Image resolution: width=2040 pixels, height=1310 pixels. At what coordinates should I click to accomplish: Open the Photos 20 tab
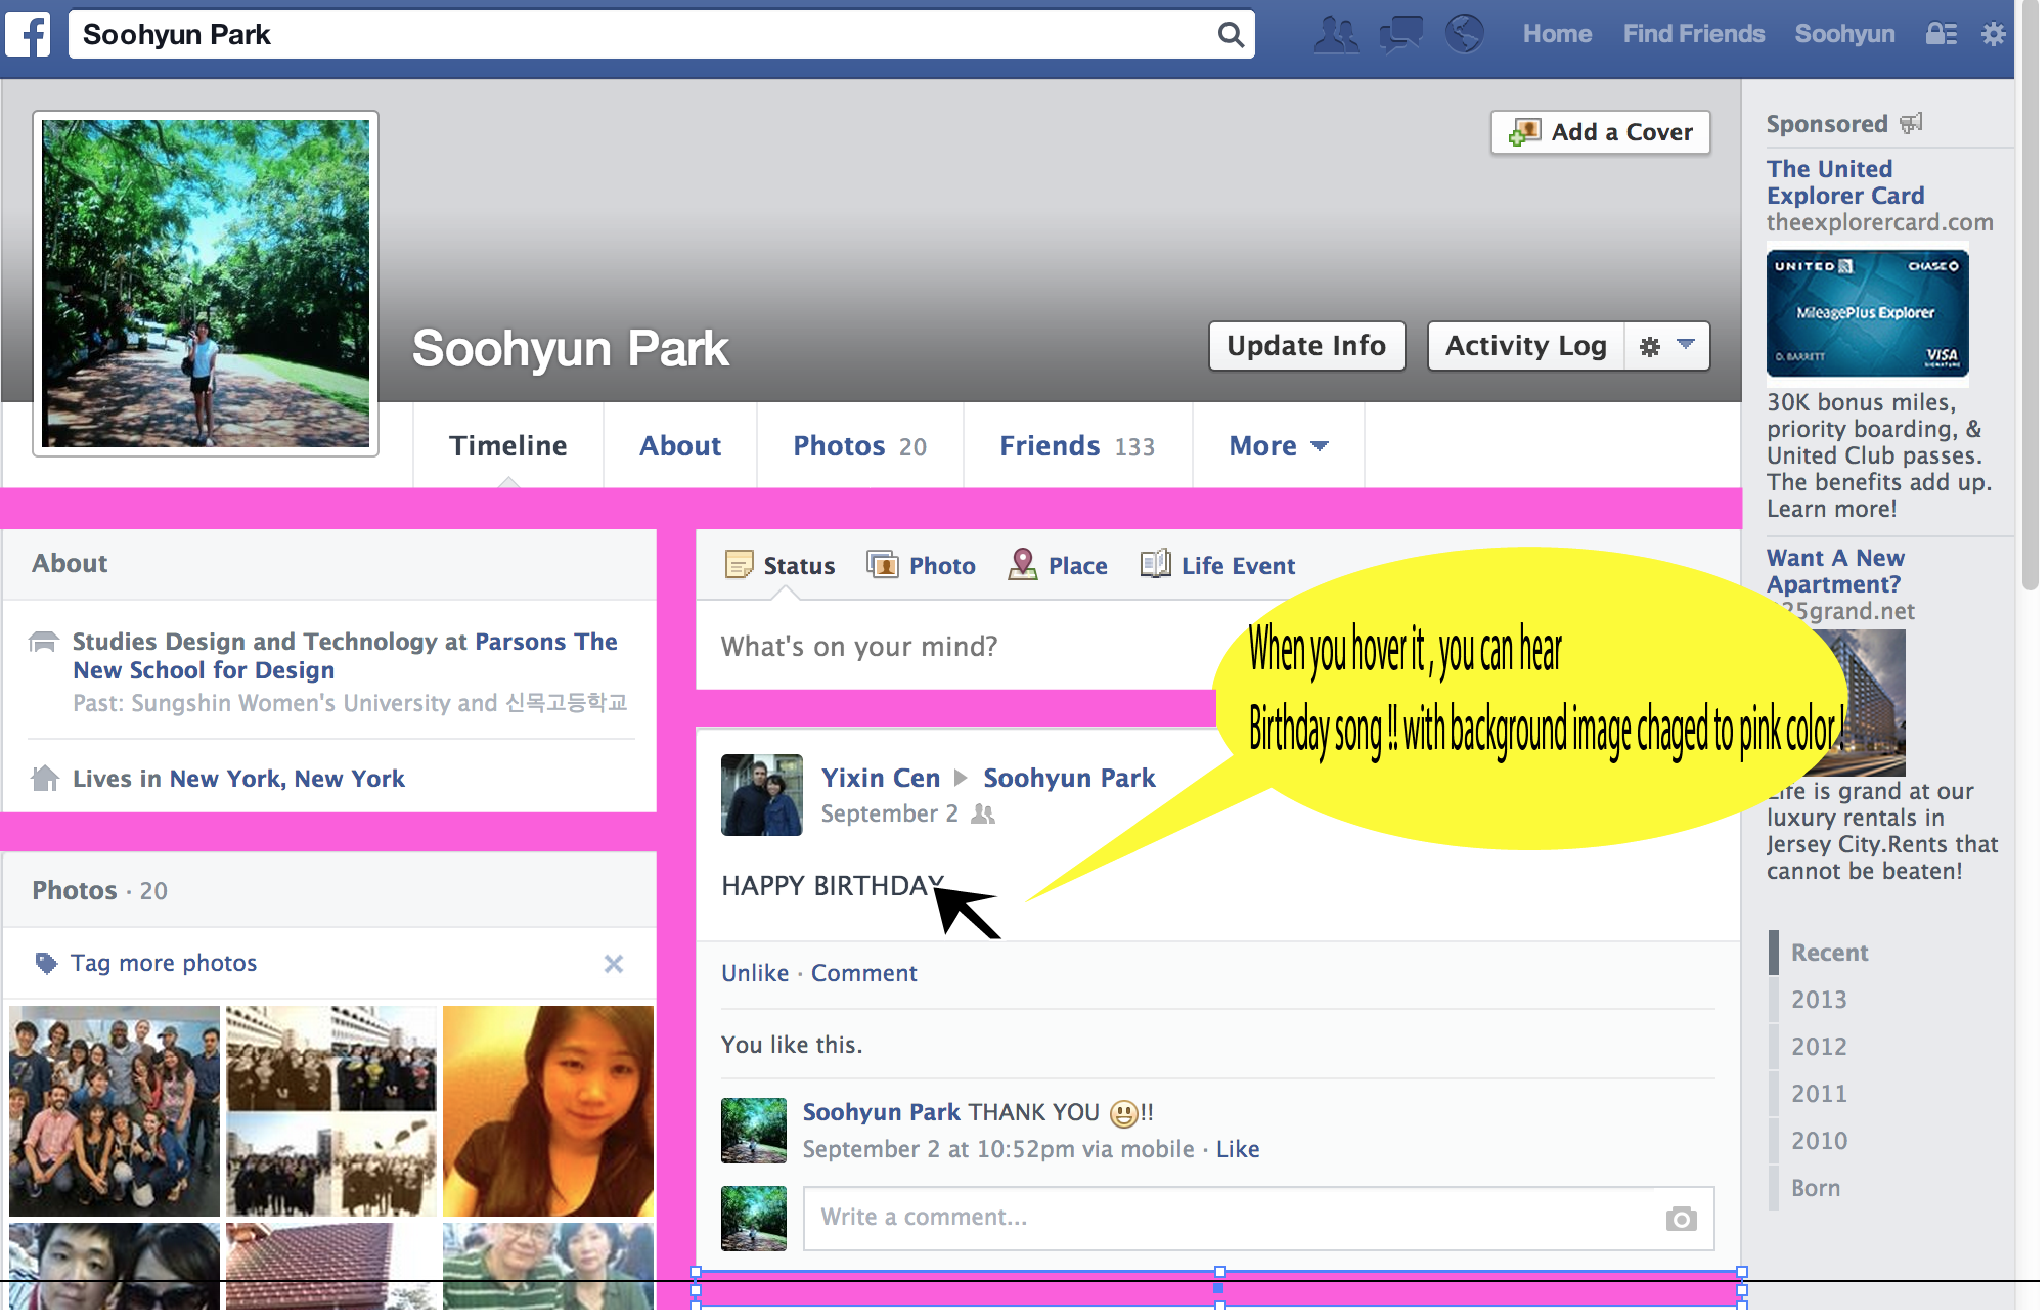[860, 446]
